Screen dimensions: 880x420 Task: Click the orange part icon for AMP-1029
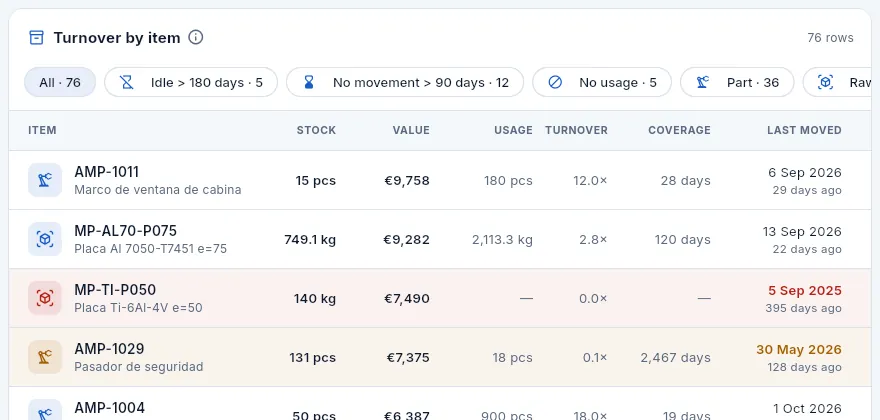click(x=45, y=357)
